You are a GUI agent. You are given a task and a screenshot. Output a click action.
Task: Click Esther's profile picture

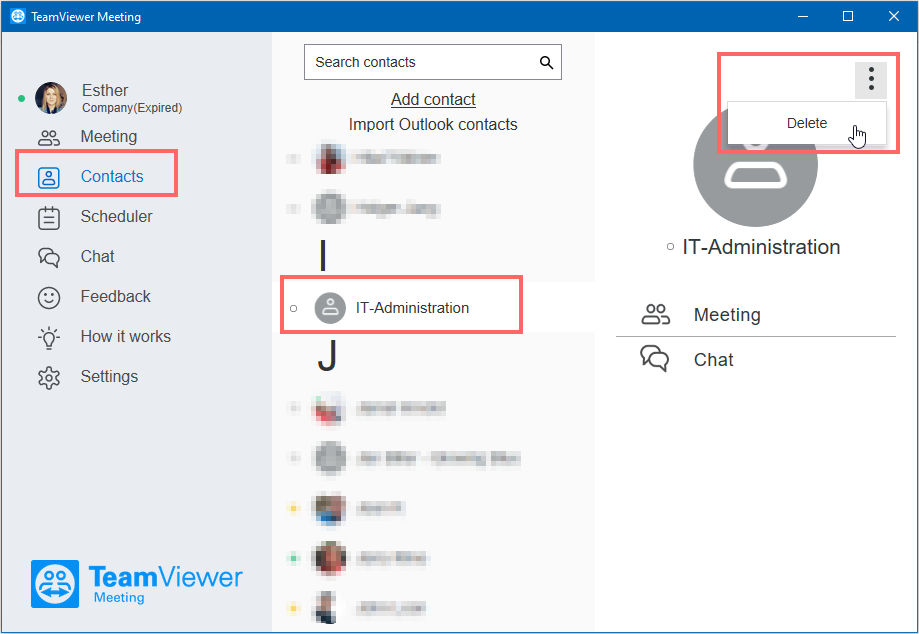point(51,98)
